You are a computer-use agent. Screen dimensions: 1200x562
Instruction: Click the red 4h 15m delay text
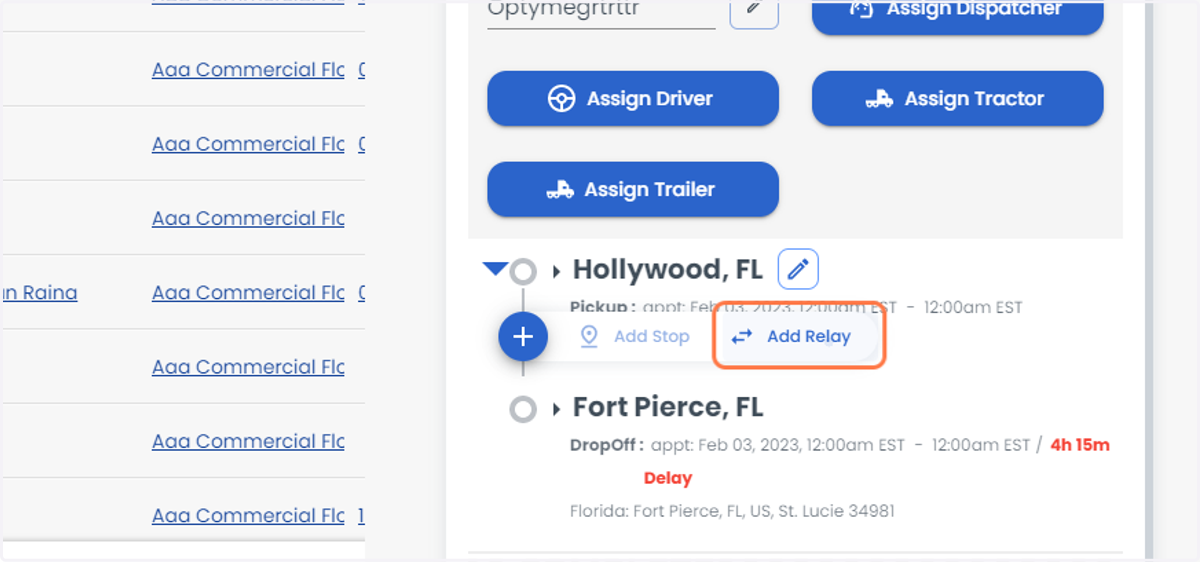(1080, 445)
